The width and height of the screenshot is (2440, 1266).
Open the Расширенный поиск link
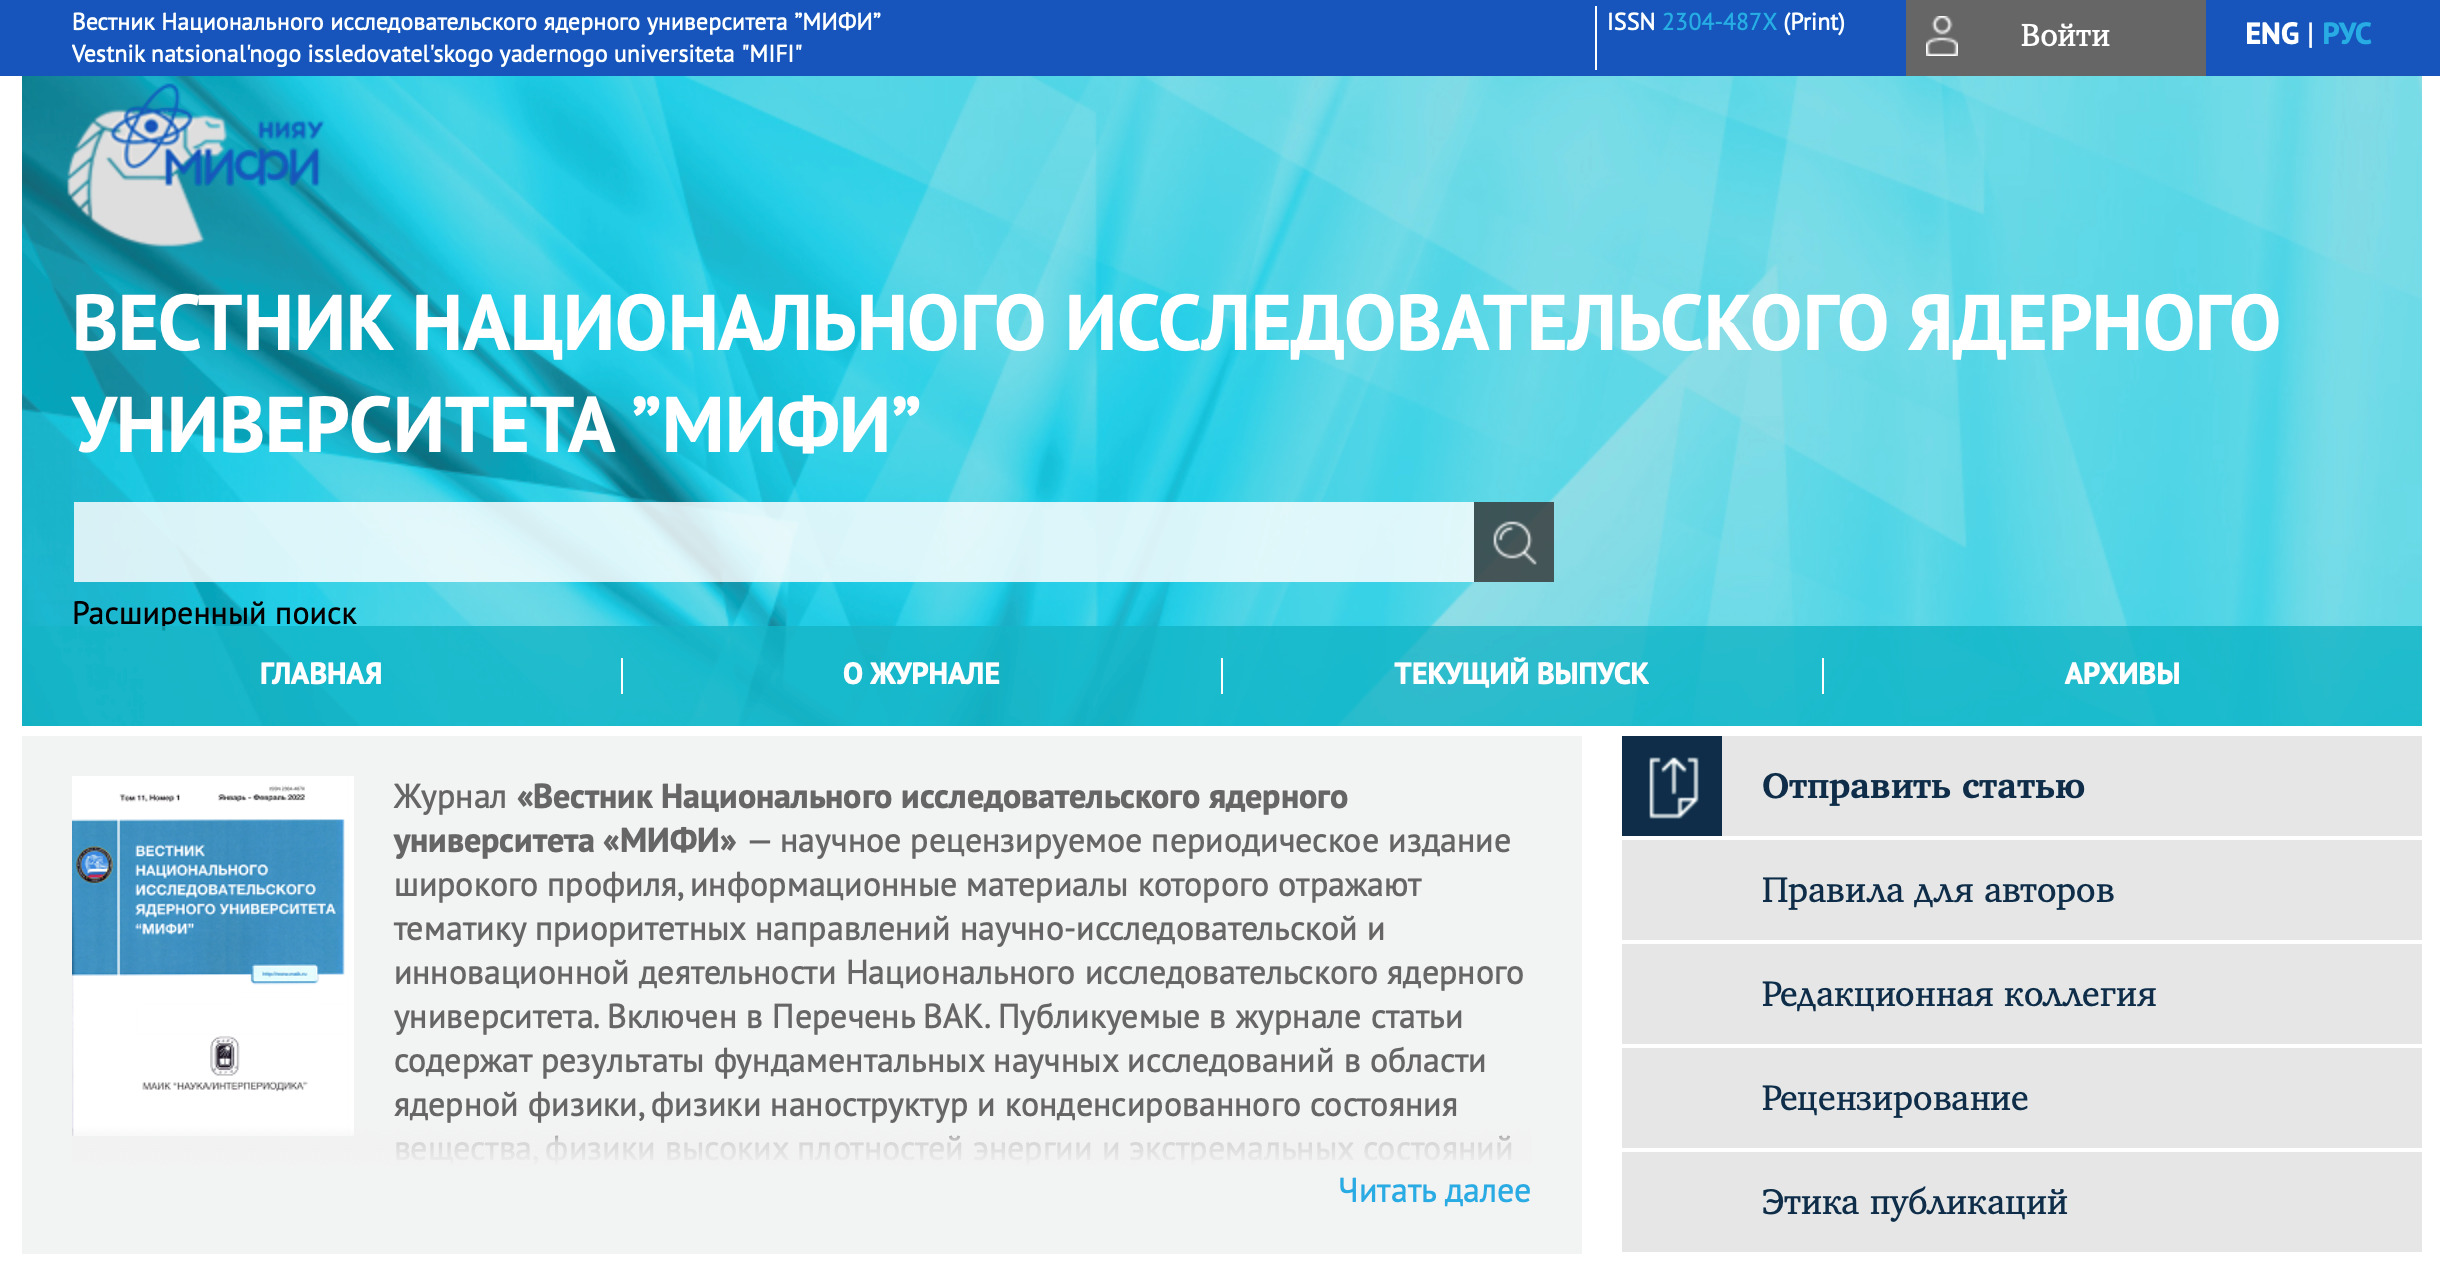(214, 612)
